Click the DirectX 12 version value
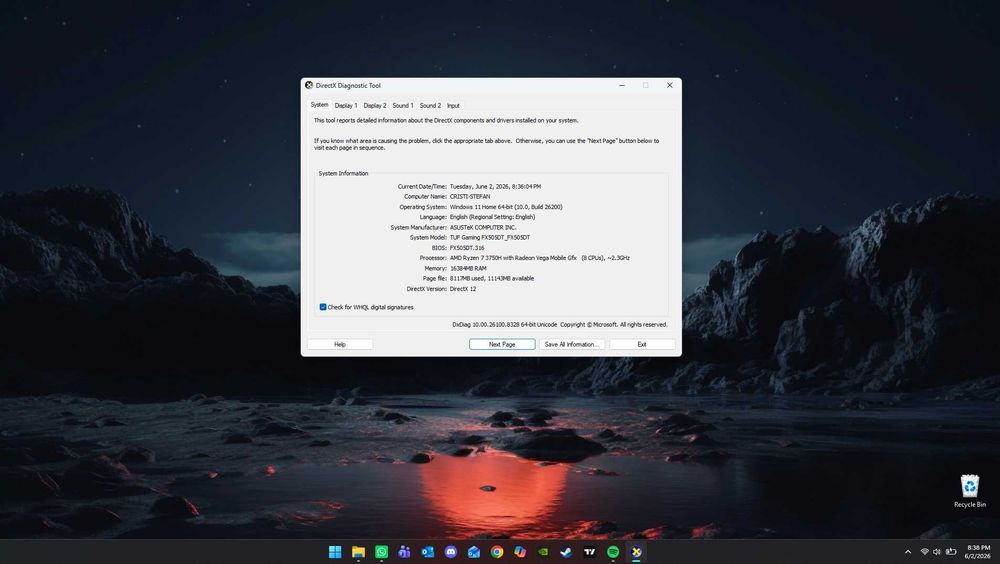 pos(463,288)
